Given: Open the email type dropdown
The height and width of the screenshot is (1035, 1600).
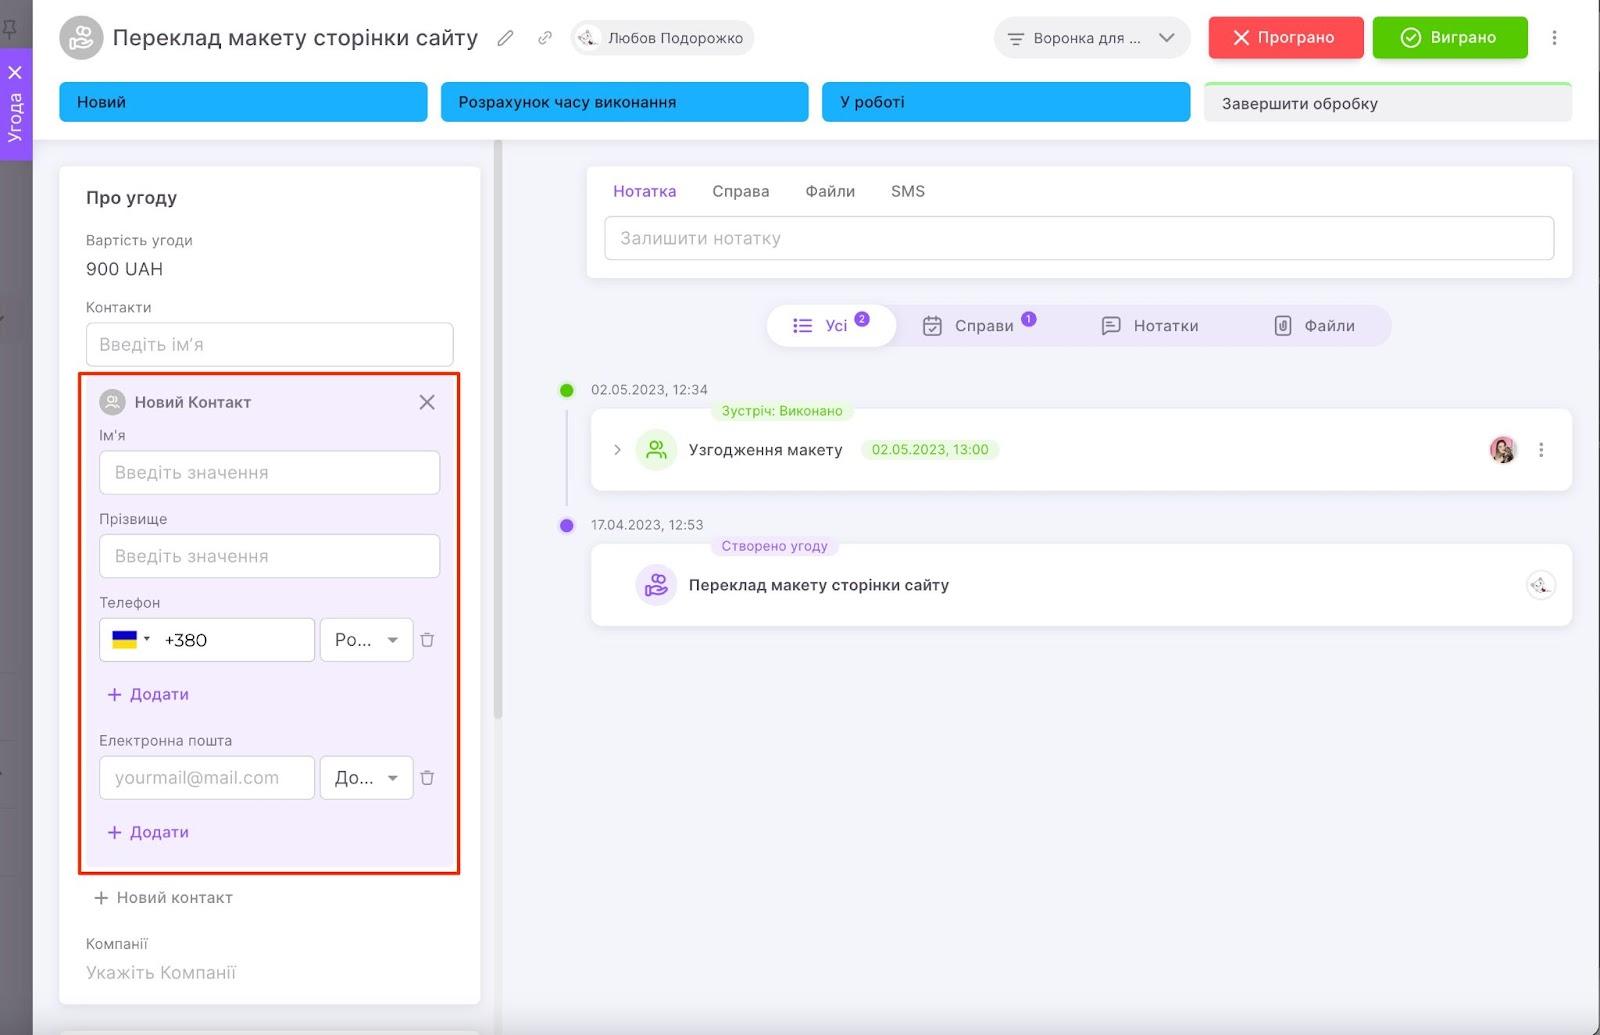Looking at the screenshot, I should coord(366,778).
